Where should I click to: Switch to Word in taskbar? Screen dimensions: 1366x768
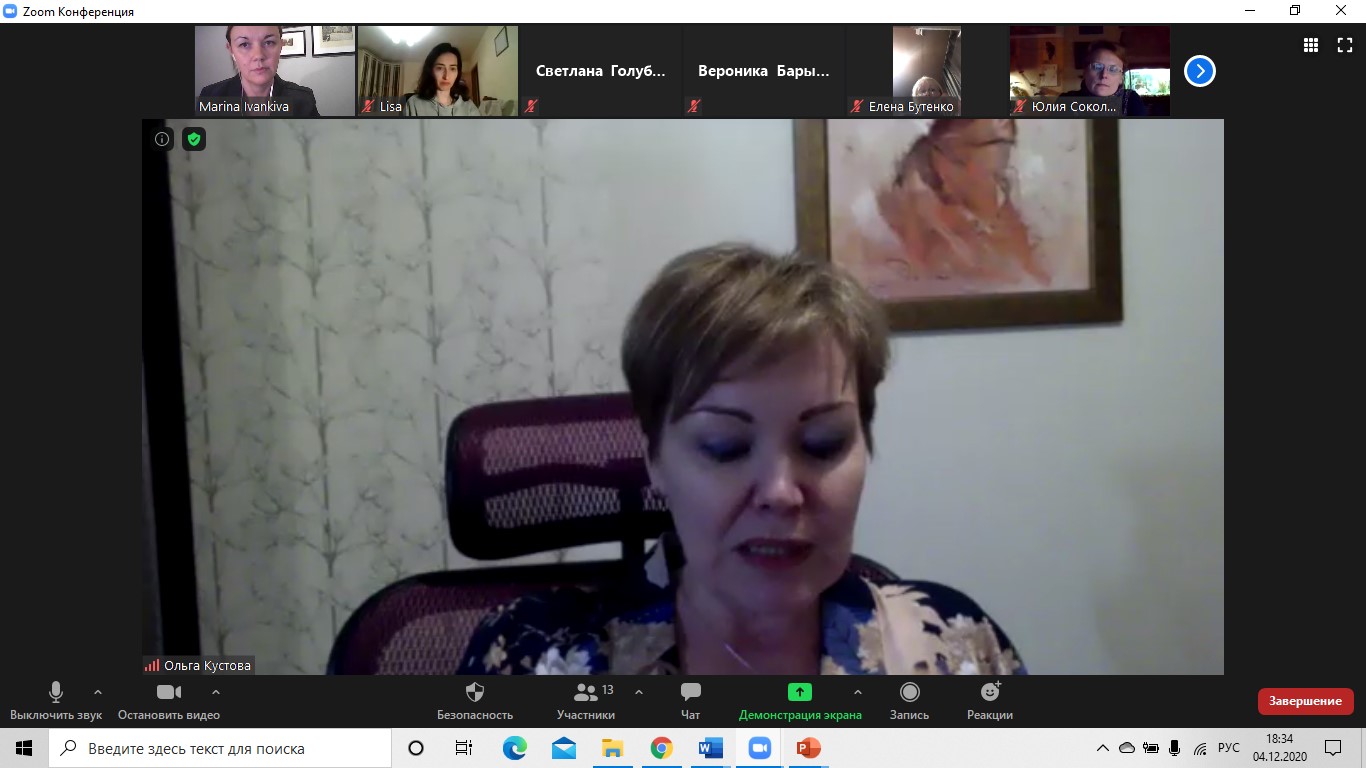click(710, 748)
